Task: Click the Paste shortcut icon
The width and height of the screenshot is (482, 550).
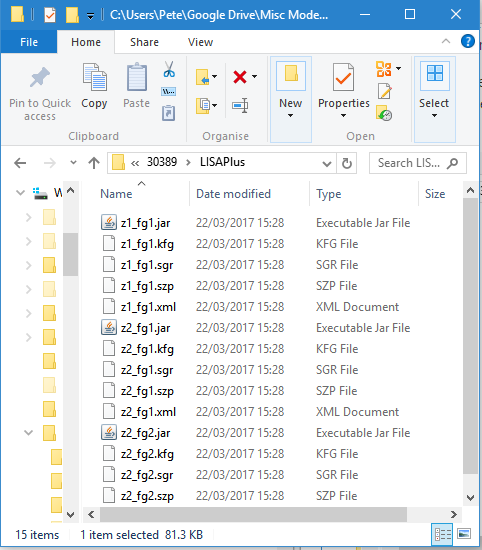Action: [x=169, y=113]
